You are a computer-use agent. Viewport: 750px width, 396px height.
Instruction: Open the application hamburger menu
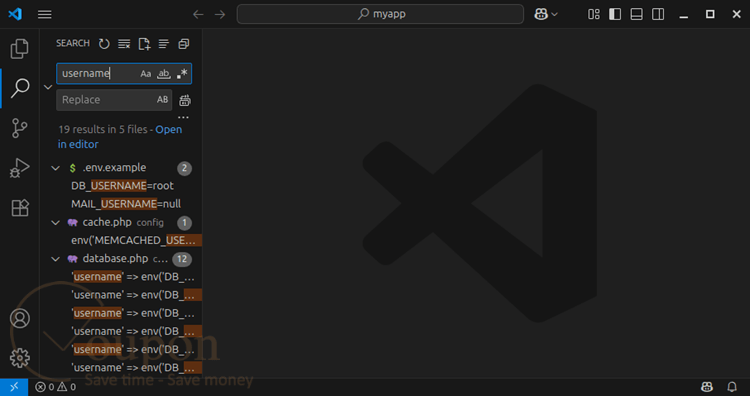44,14
